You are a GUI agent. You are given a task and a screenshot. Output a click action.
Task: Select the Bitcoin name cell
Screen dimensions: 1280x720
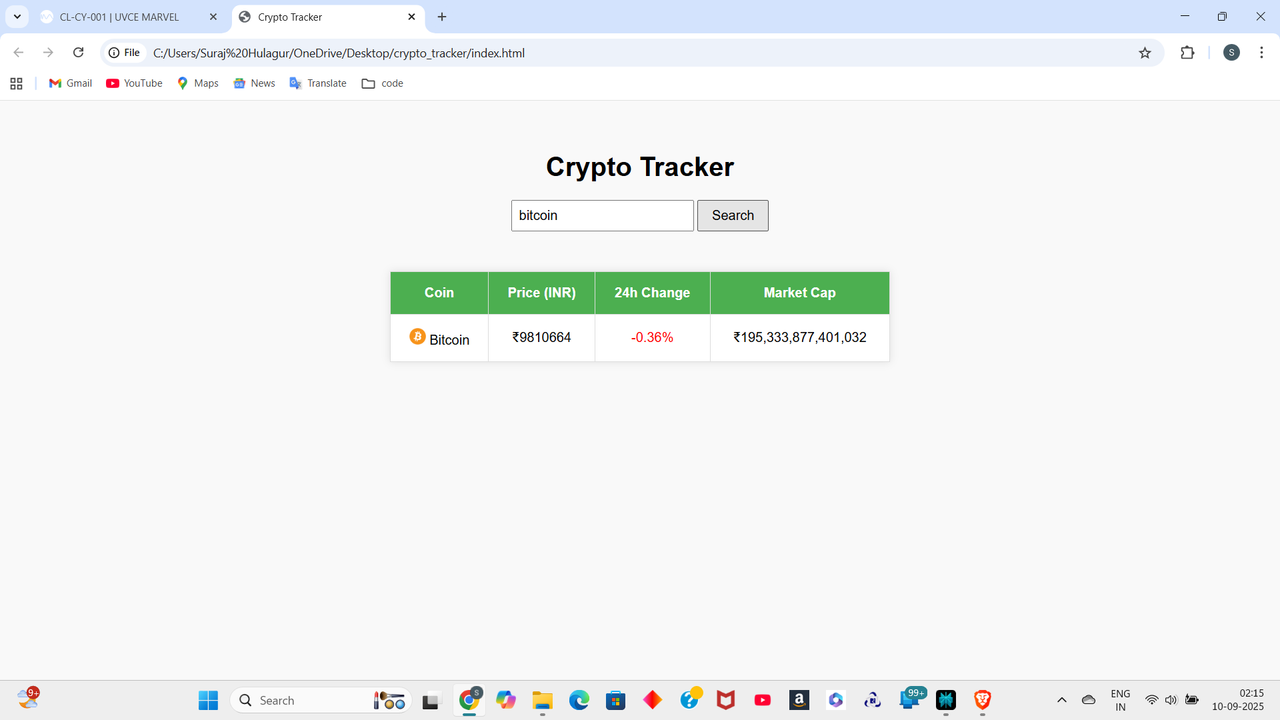[x=439, y=338]
